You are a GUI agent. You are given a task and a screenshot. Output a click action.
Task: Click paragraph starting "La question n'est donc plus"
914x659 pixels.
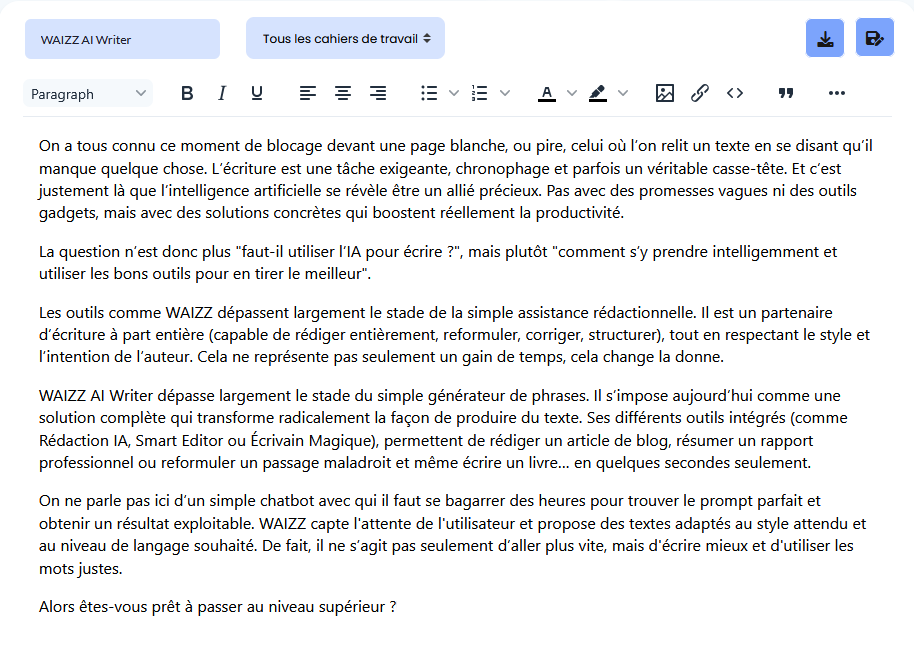coord(438,263)
